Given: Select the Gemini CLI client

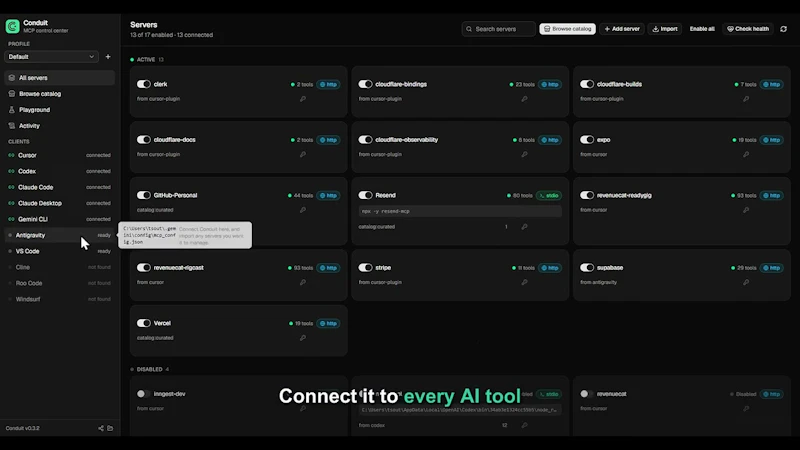Looking at the screenshot, I should click(60, 219).
